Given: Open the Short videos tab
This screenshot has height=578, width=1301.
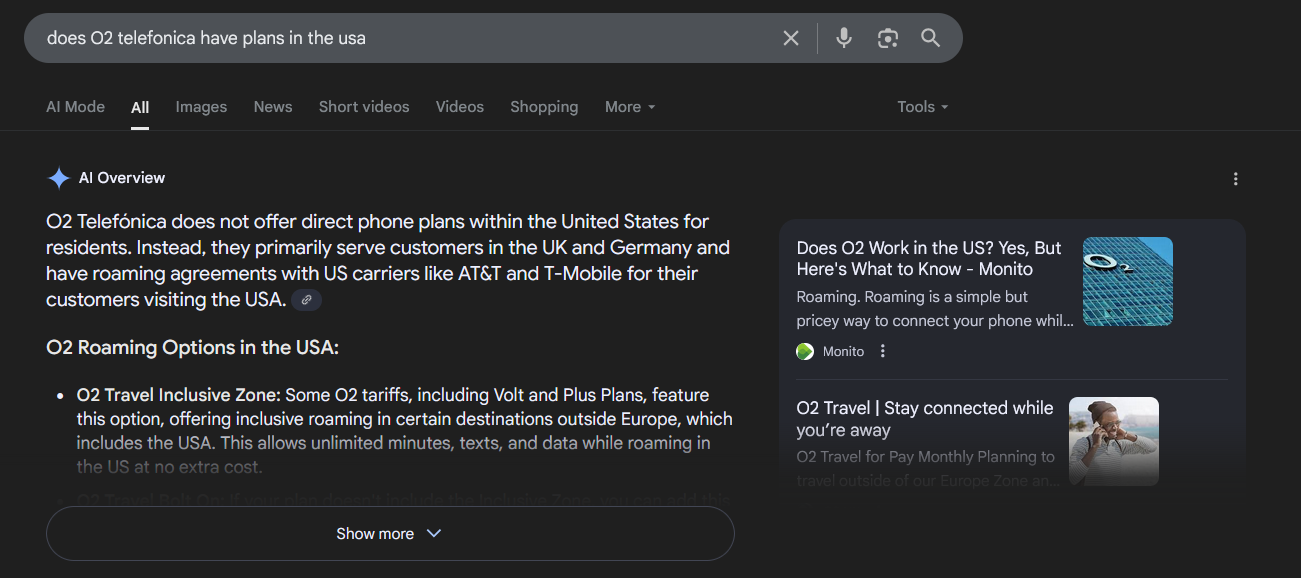Looking at the screenshot, I should pos(364,107).
